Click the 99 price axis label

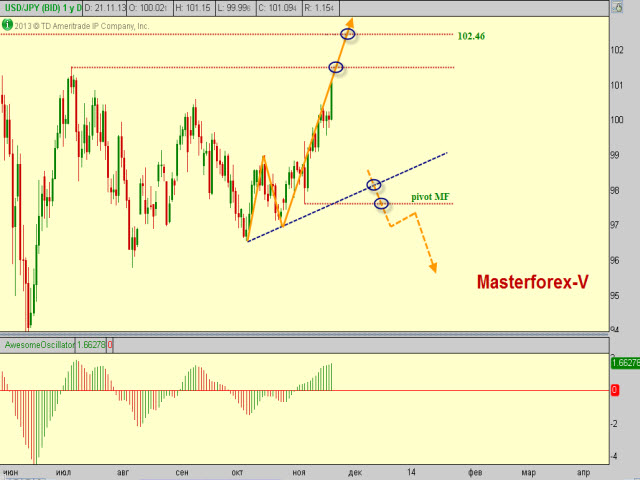[x=614, y=155]
